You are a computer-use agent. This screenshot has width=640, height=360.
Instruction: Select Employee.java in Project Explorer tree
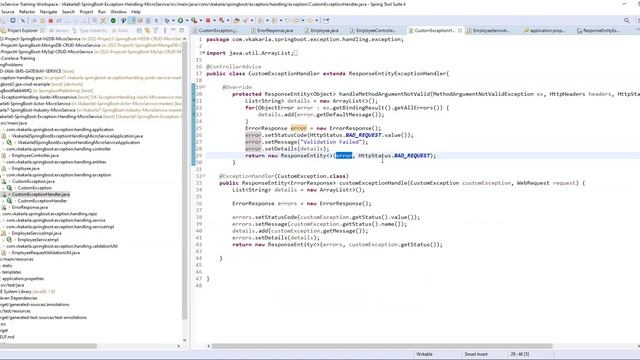point(25,168)
